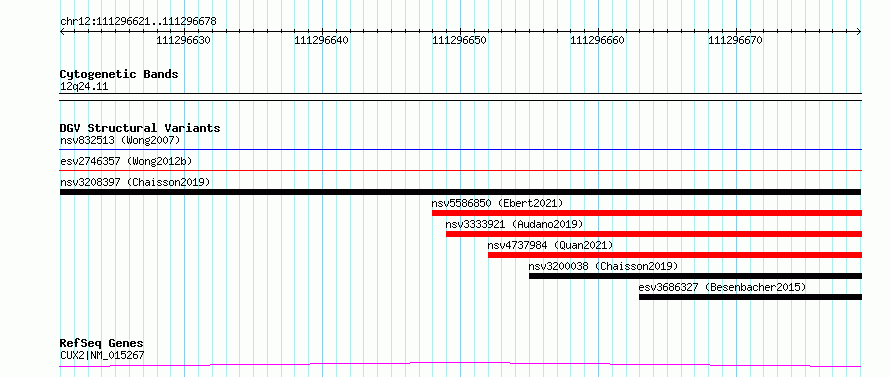Click the black bar under nsv3200038
The width and height of the screenshot is (890, 377).
(695, 276)
